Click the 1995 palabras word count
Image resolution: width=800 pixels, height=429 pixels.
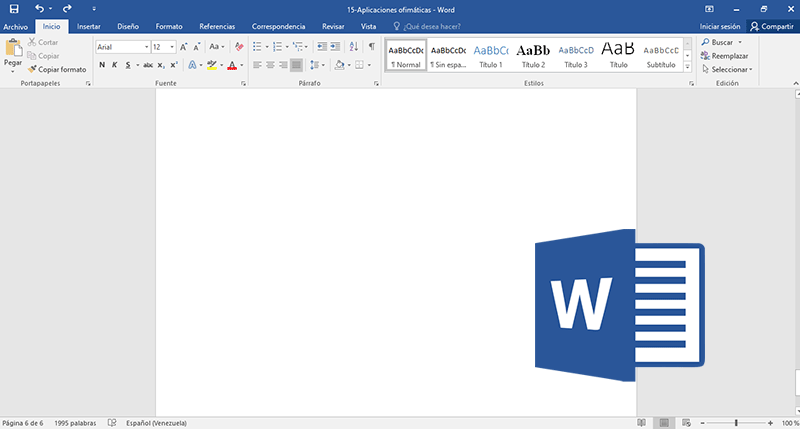[x=75, y=423]
